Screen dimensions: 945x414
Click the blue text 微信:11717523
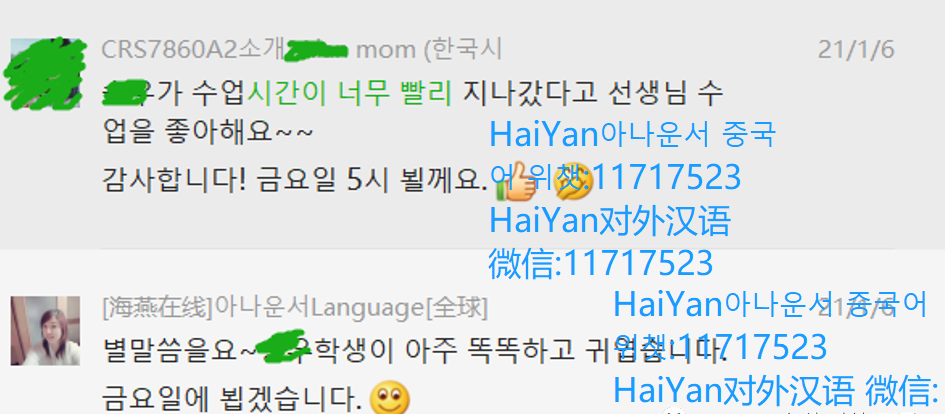tap(600, 263)
